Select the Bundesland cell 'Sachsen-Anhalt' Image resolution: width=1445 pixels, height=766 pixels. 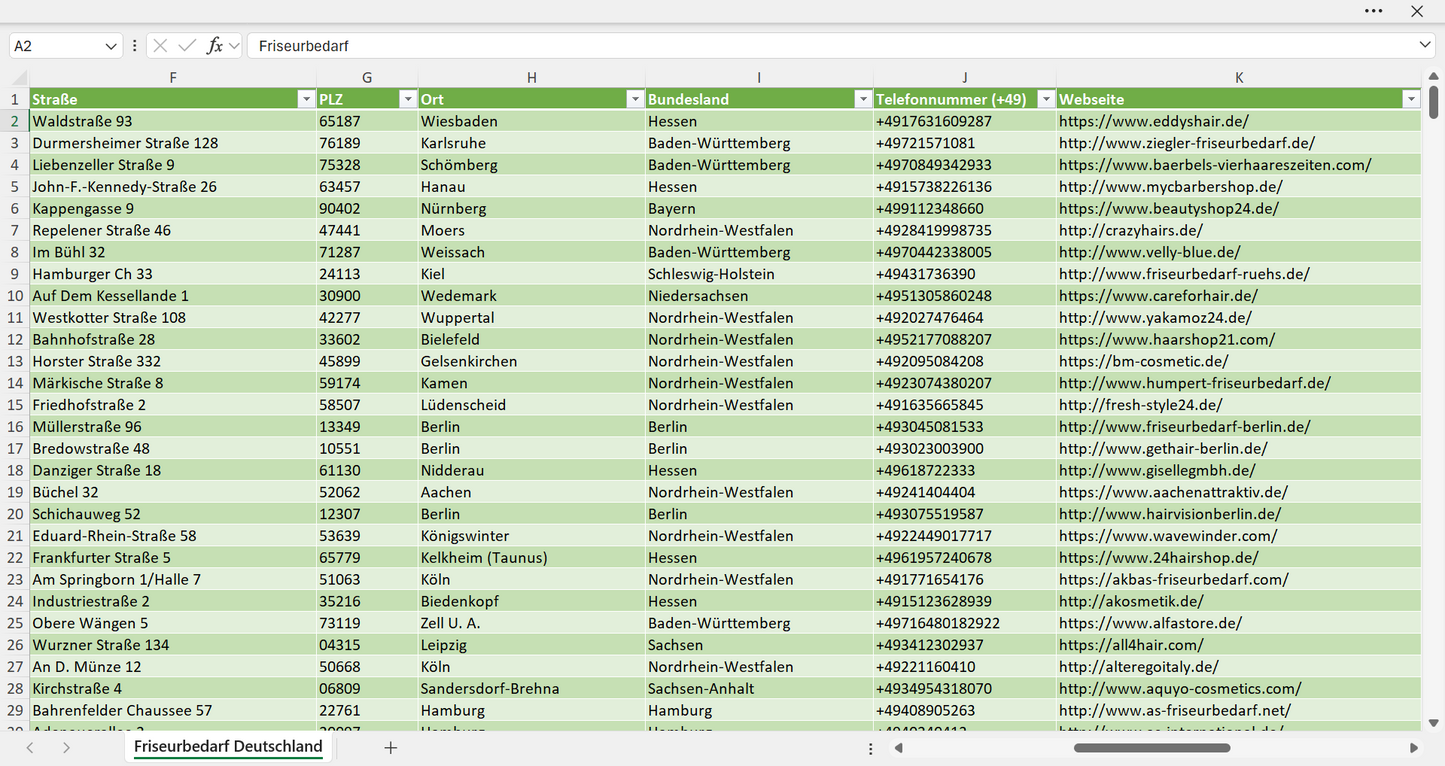(759, 689)
